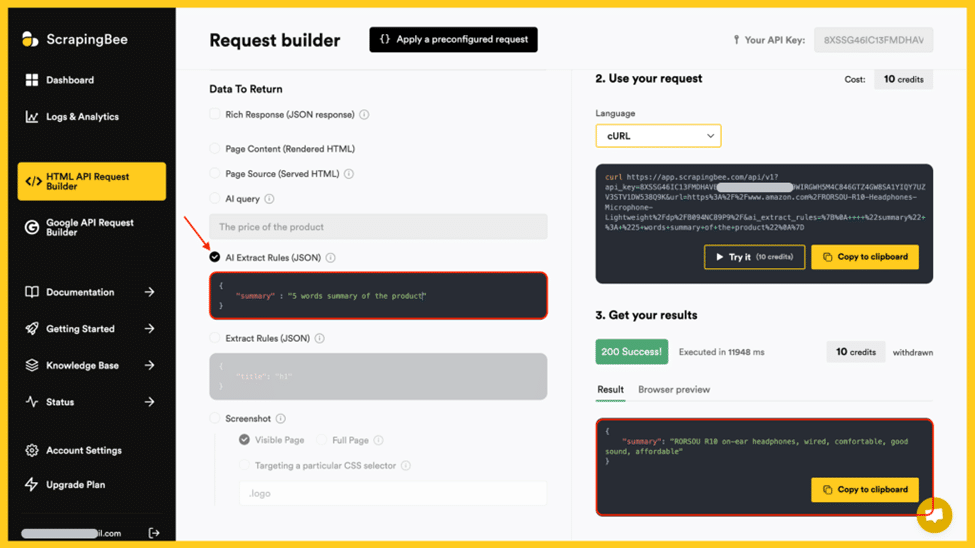Expand the Documentation arrow

tap(149, 292)
